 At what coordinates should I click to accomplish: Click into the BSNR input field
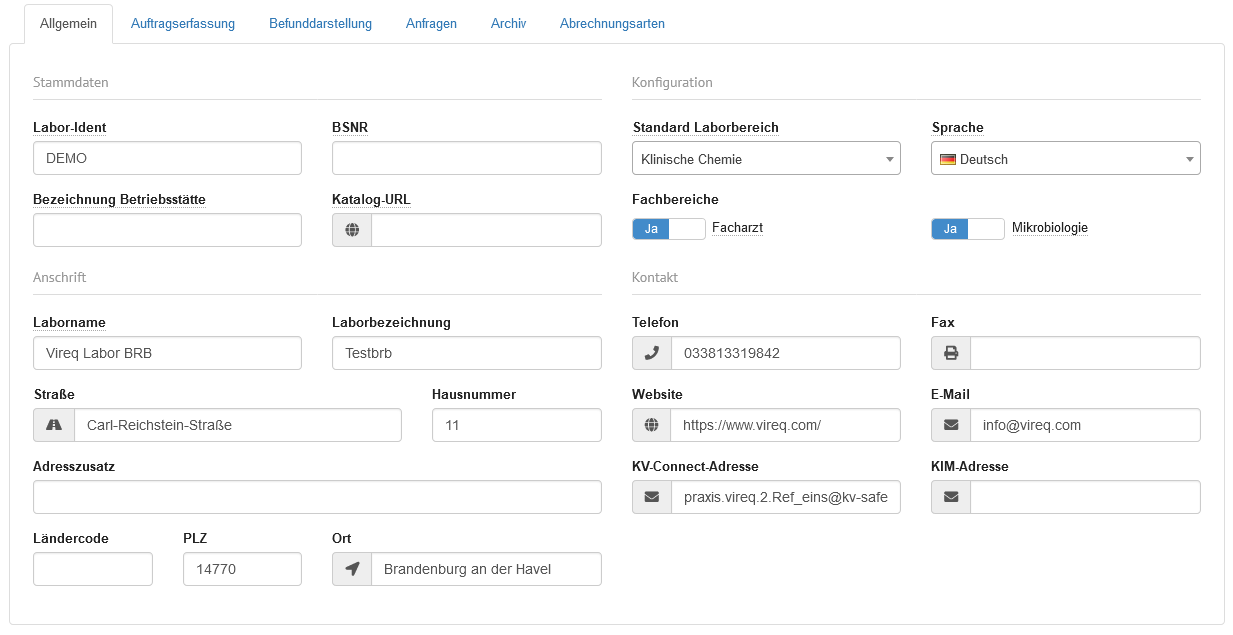pos(466,158)
